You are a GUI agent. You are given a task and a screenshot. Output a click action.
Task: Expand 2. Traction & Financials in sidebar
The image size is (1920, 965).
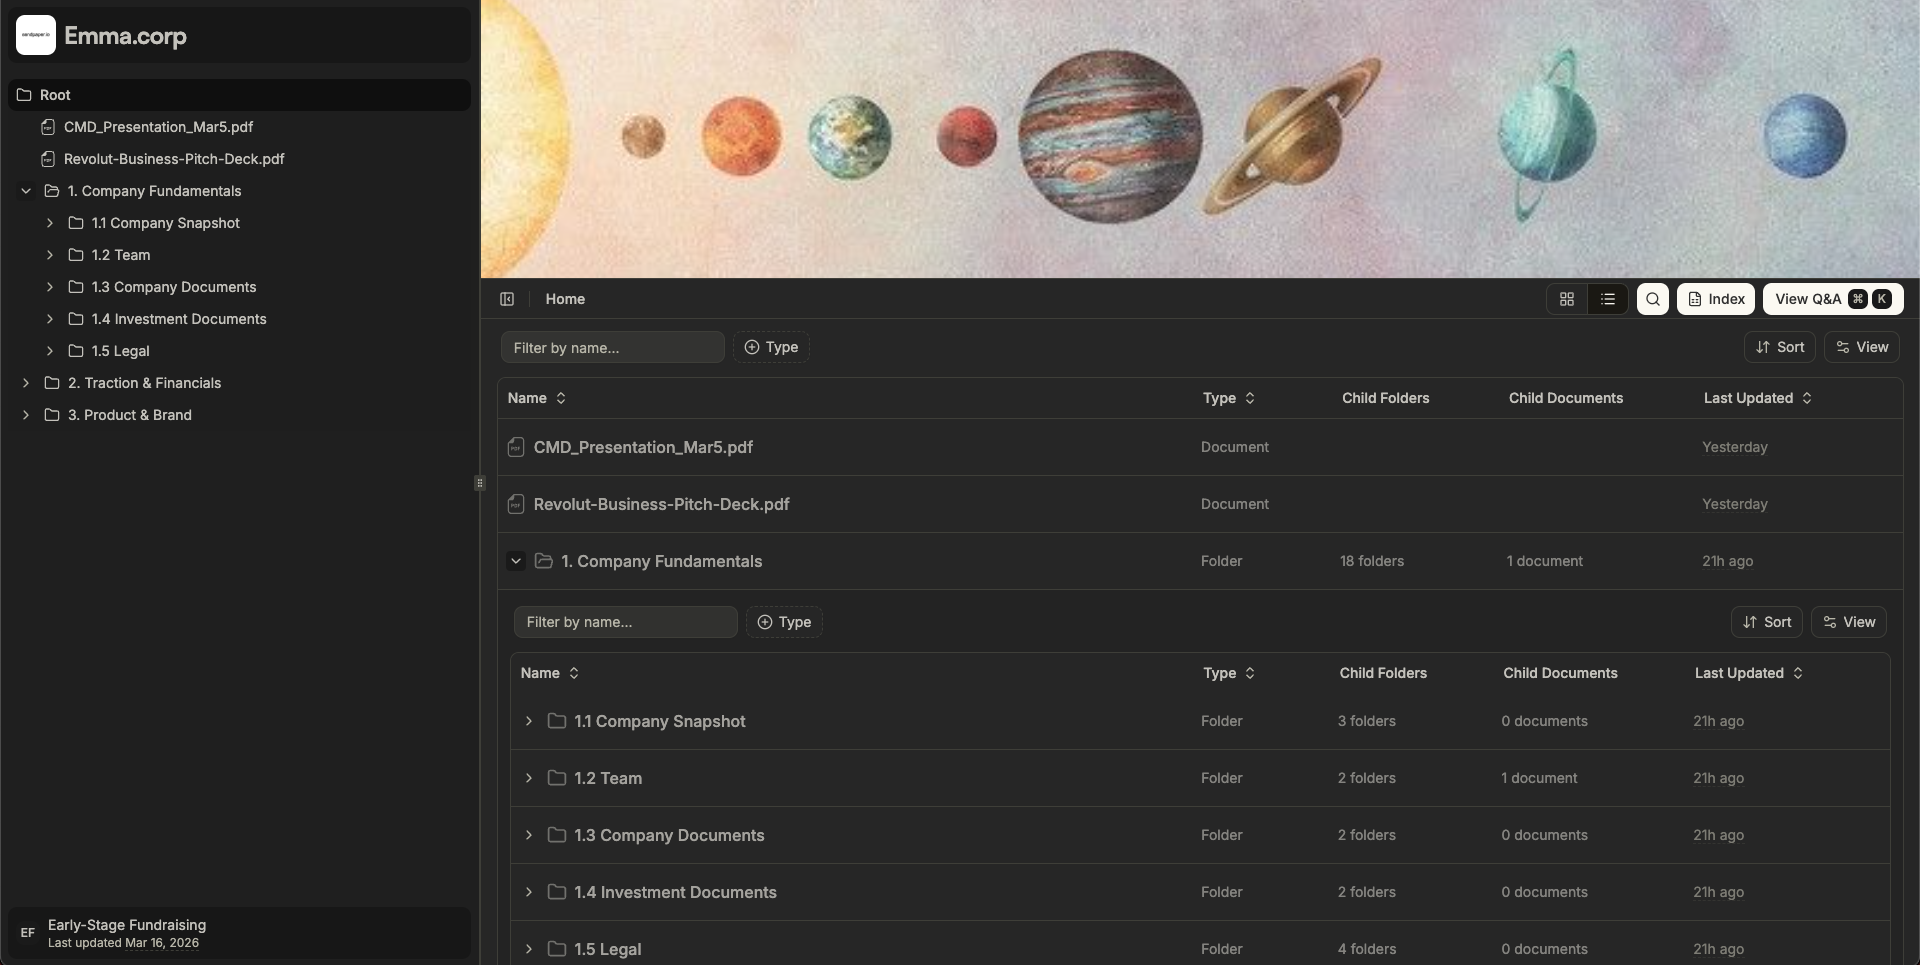click(x=26, y=383)
